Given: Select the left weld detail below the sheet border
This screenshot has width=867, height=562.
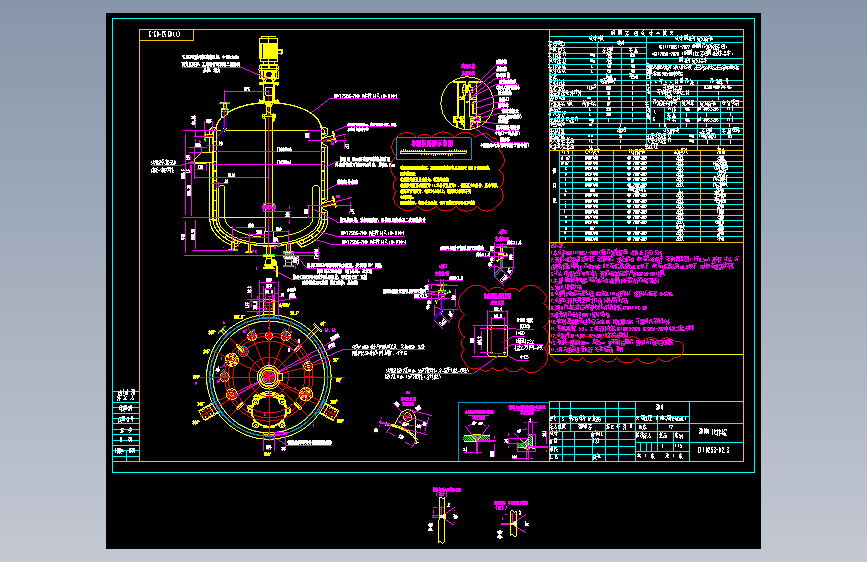Looking at the screenshot, I should coord(443,515).
